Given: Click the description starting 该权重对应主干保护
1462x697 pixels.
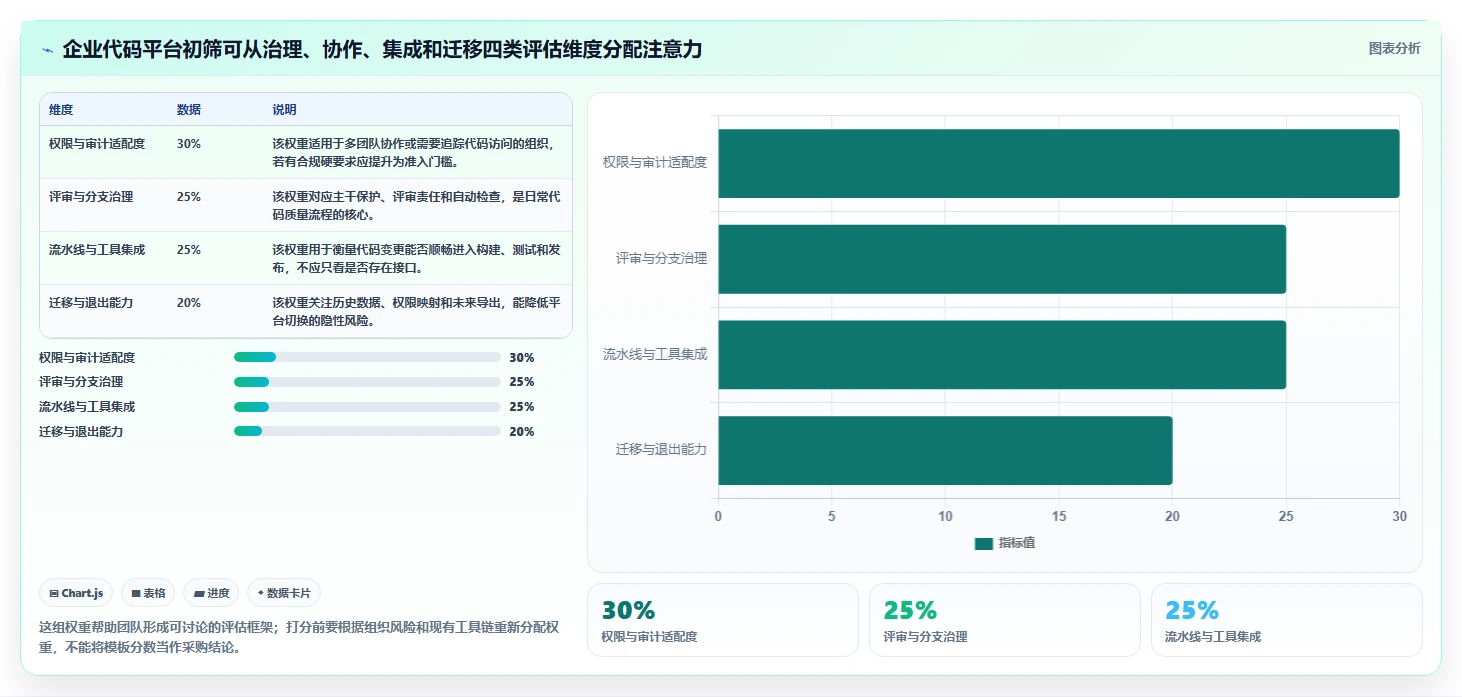Looking at the screenshot, I should (416, 206).
